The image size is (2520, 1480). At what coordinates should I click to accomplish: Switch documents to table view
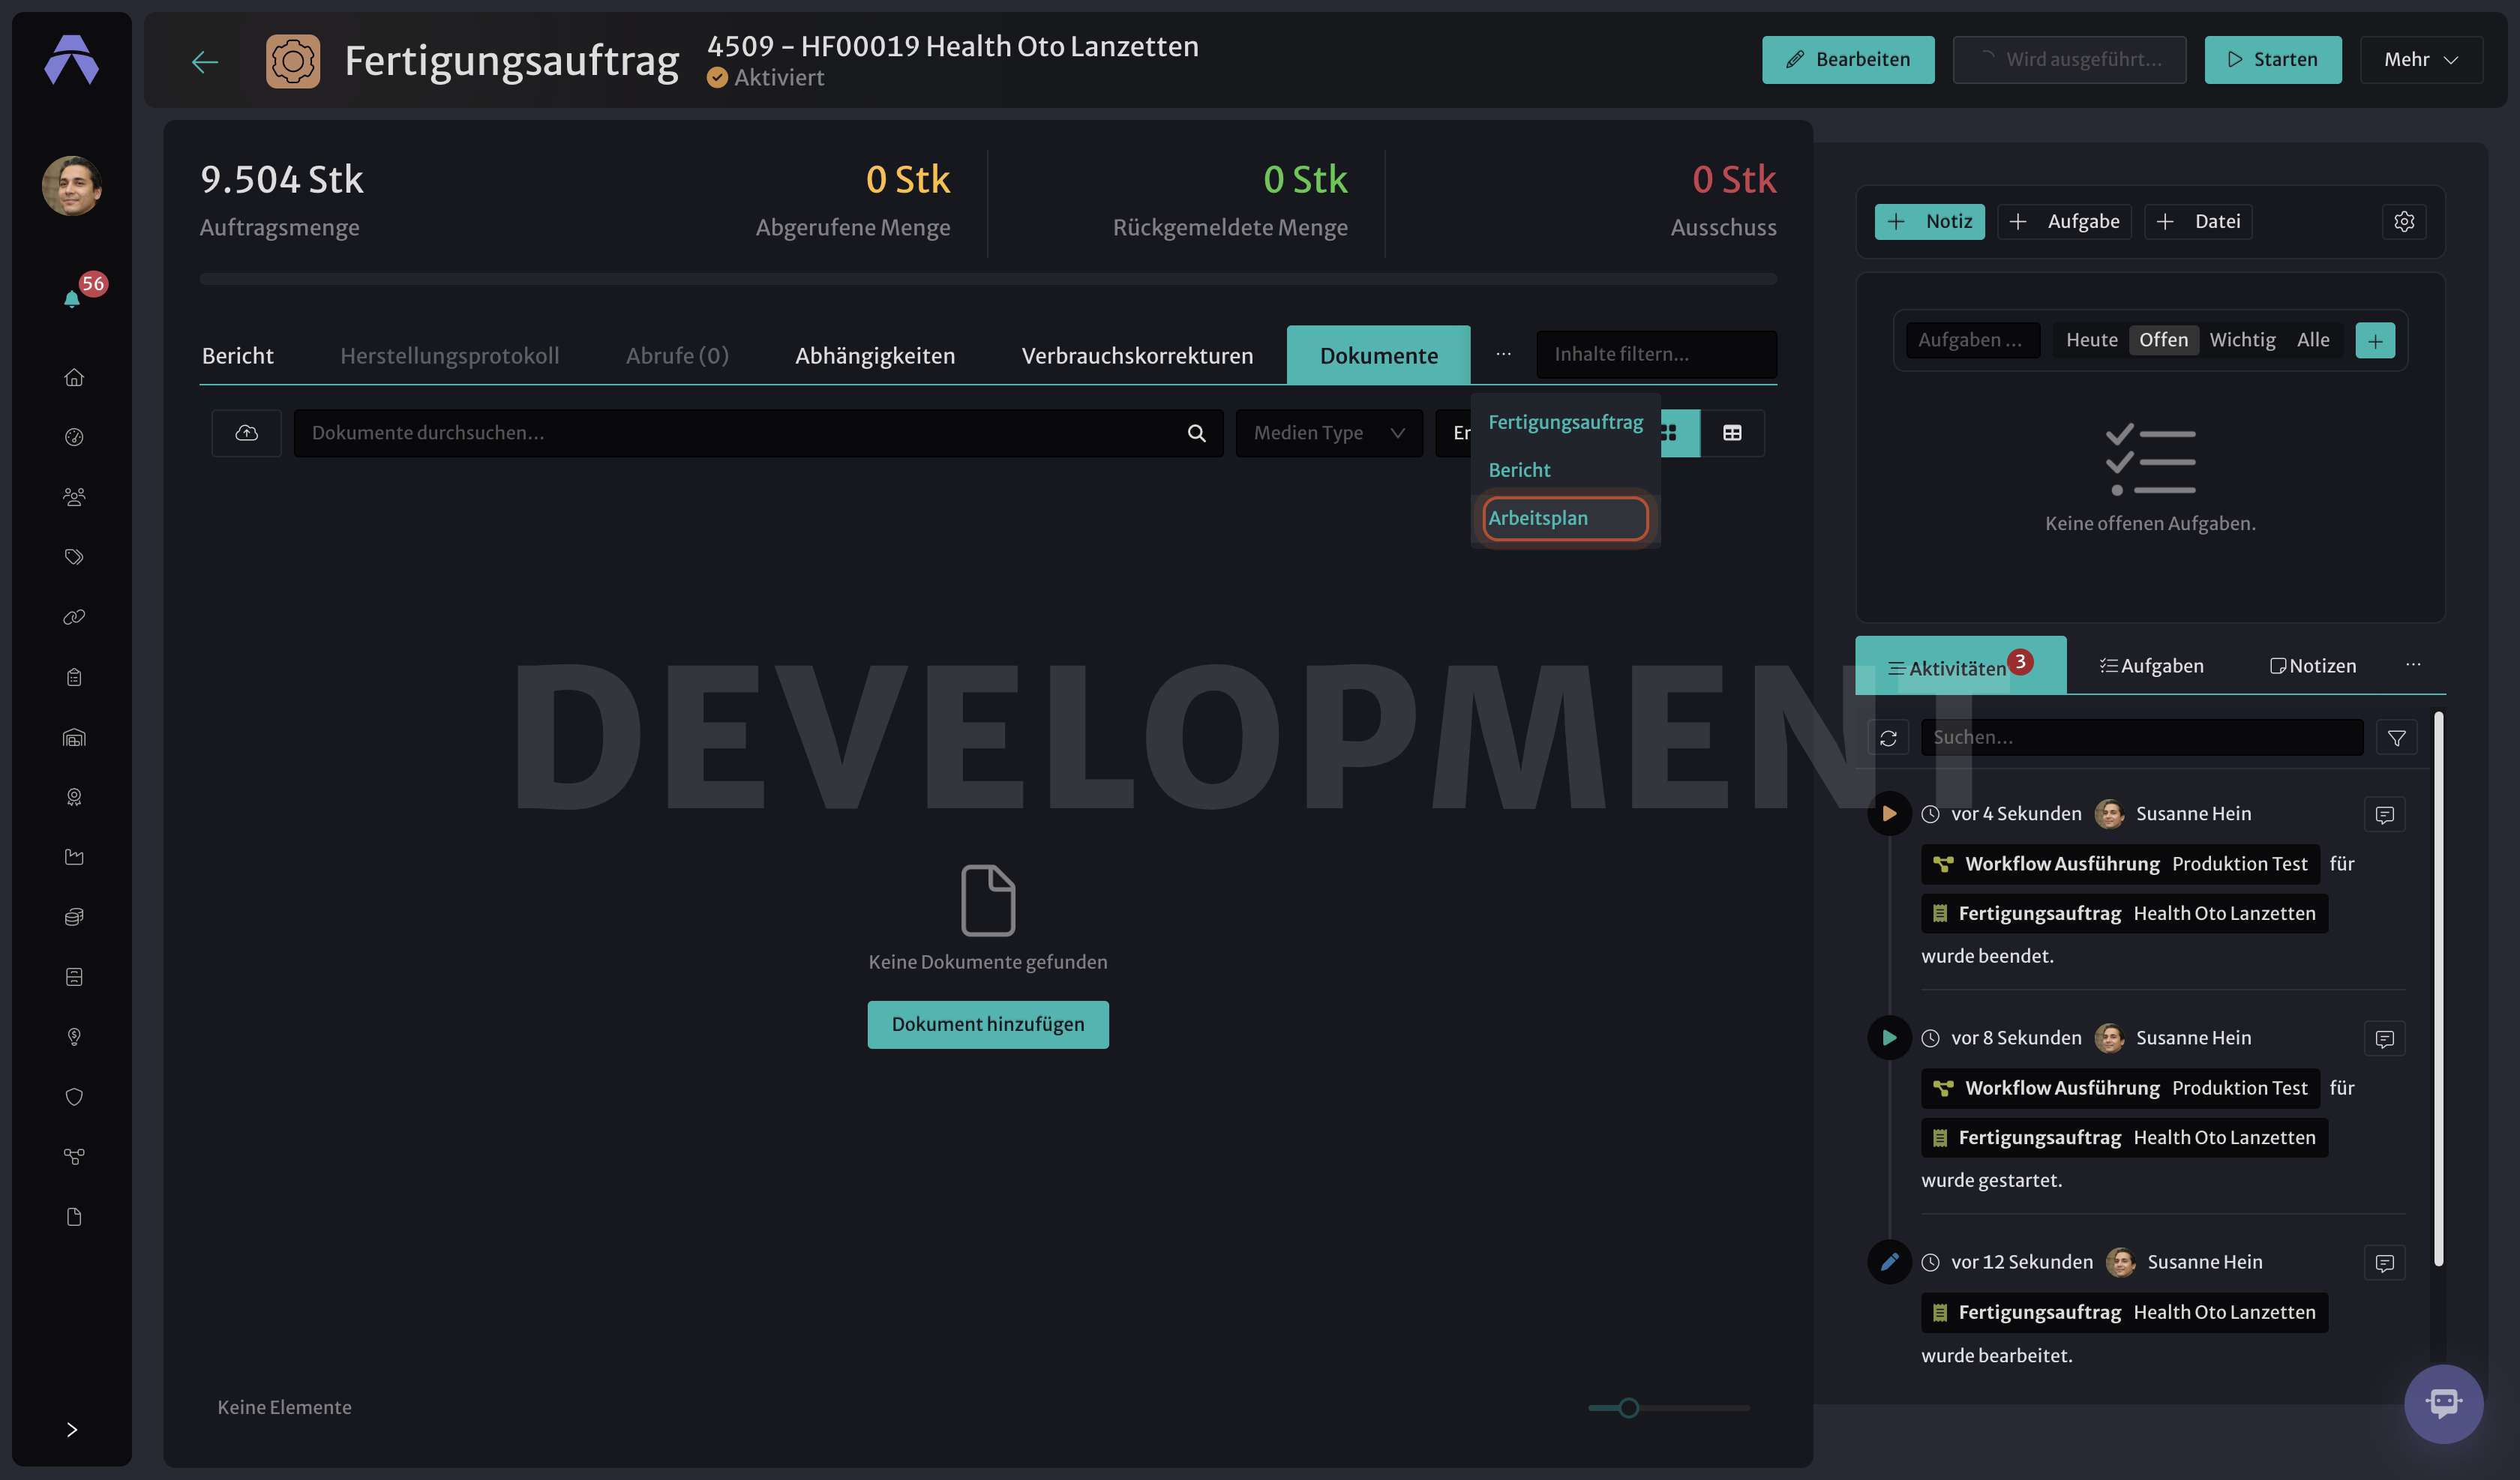(1732, 433)
